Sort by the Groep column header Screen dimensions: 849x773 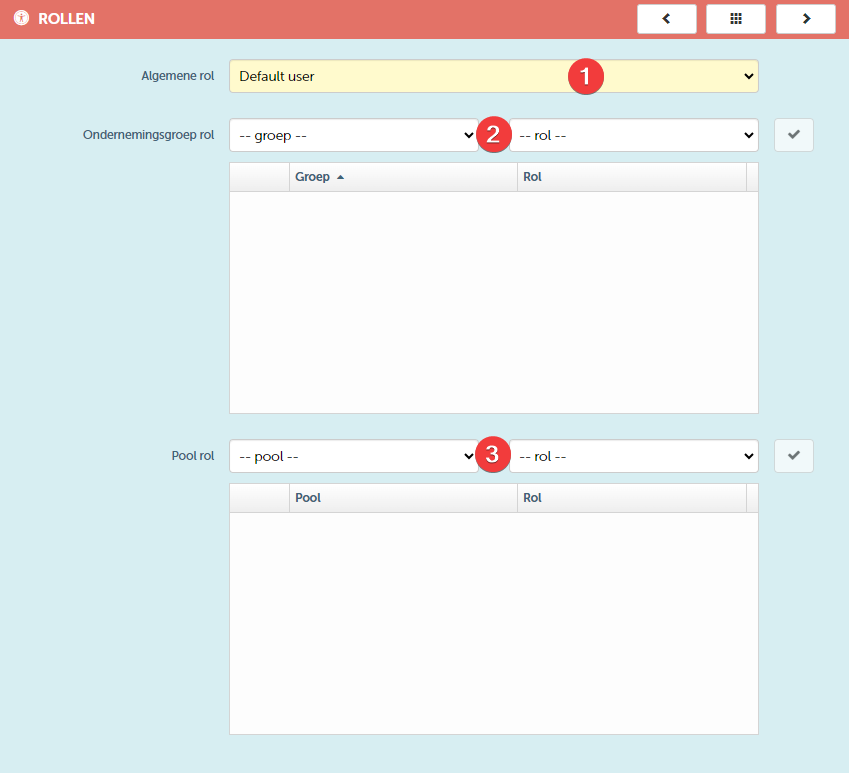pos(403,177)
